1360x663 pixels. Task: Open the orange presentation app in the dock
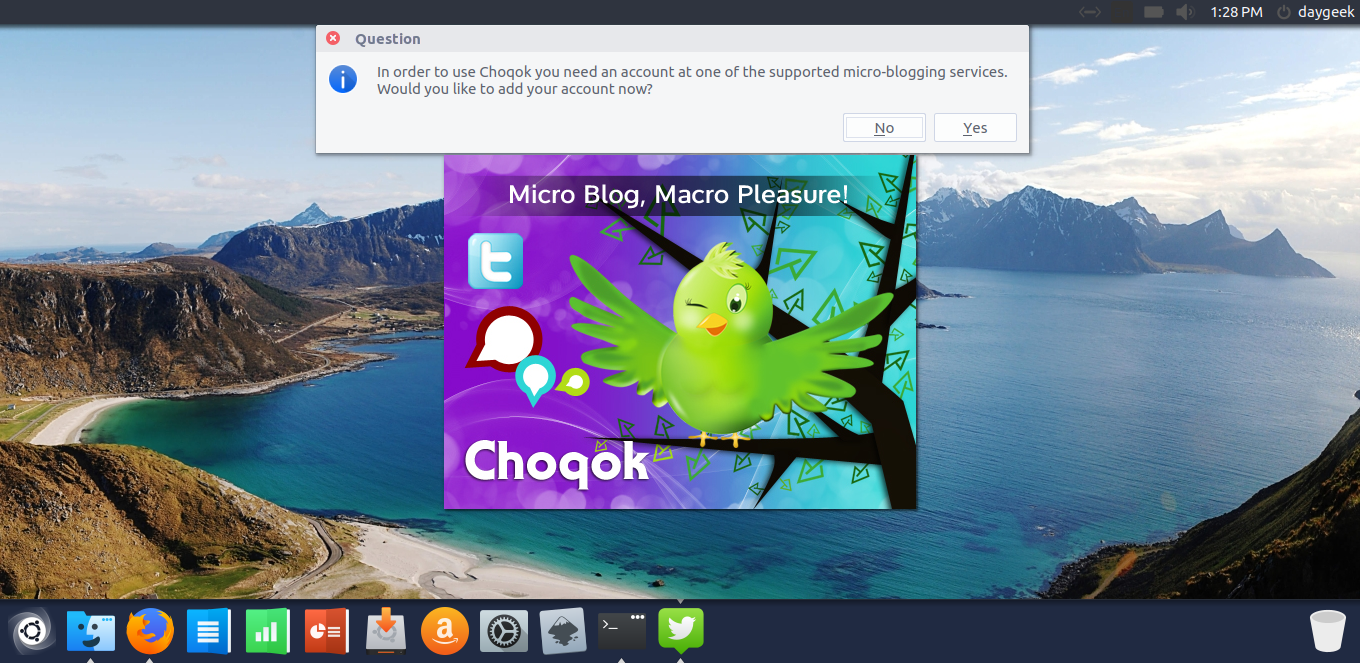(x=326, y=631)
